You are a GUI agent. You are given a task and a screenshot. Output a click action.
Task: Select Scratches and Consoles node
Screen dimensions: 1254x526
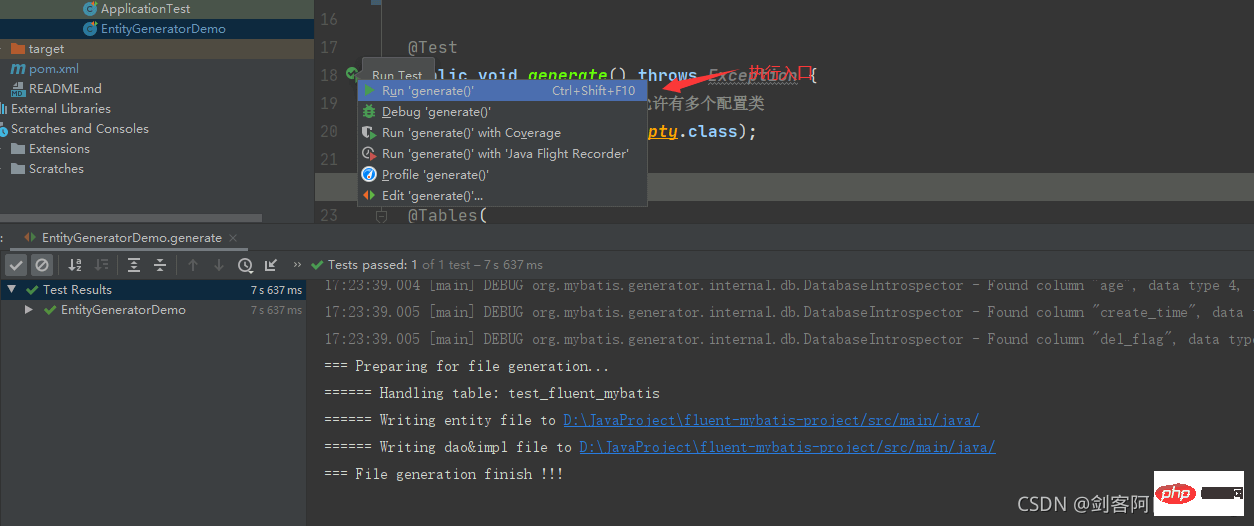(80, 129)
